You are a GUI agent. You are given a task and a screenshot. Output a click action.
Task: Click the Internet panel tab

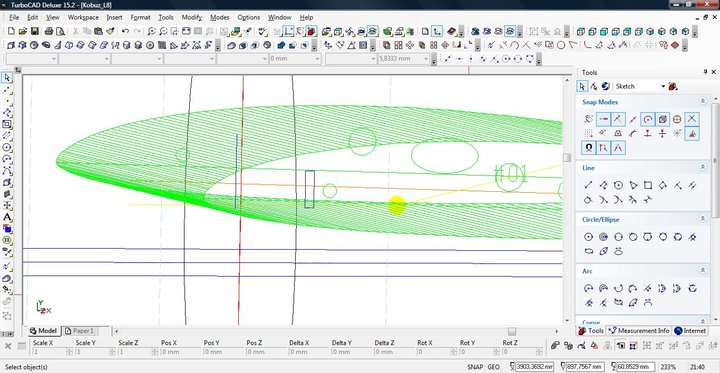click(690, 331)
